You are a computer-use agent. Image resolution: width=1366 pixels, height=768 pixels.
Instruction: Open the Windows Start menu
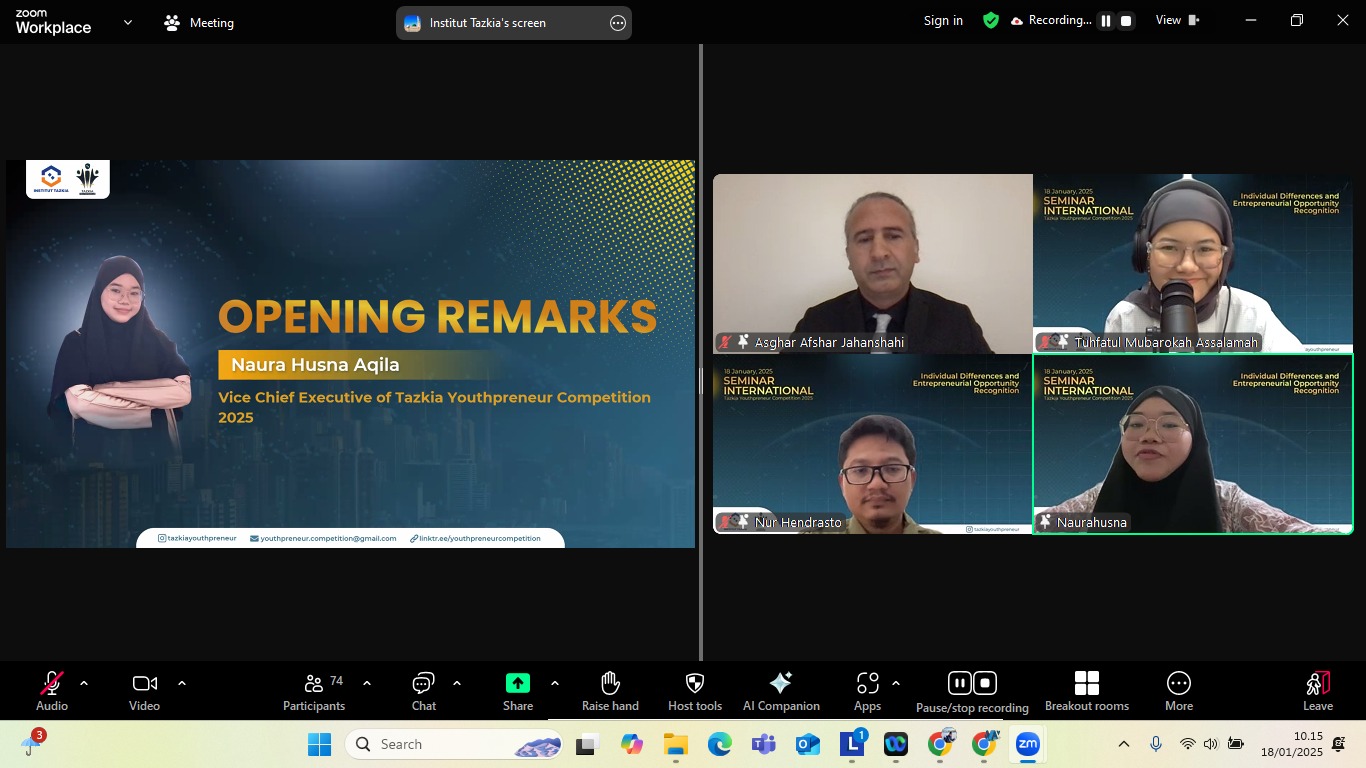[x=320, y=744]
